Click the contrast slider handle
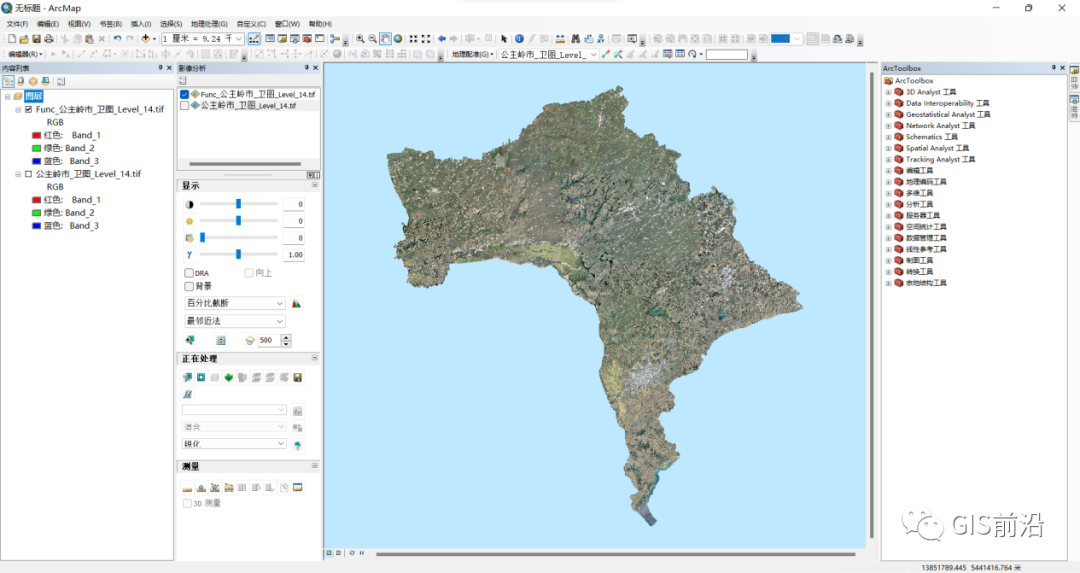The height and width of the screenshot is (573, 1080). click(238, 204)
